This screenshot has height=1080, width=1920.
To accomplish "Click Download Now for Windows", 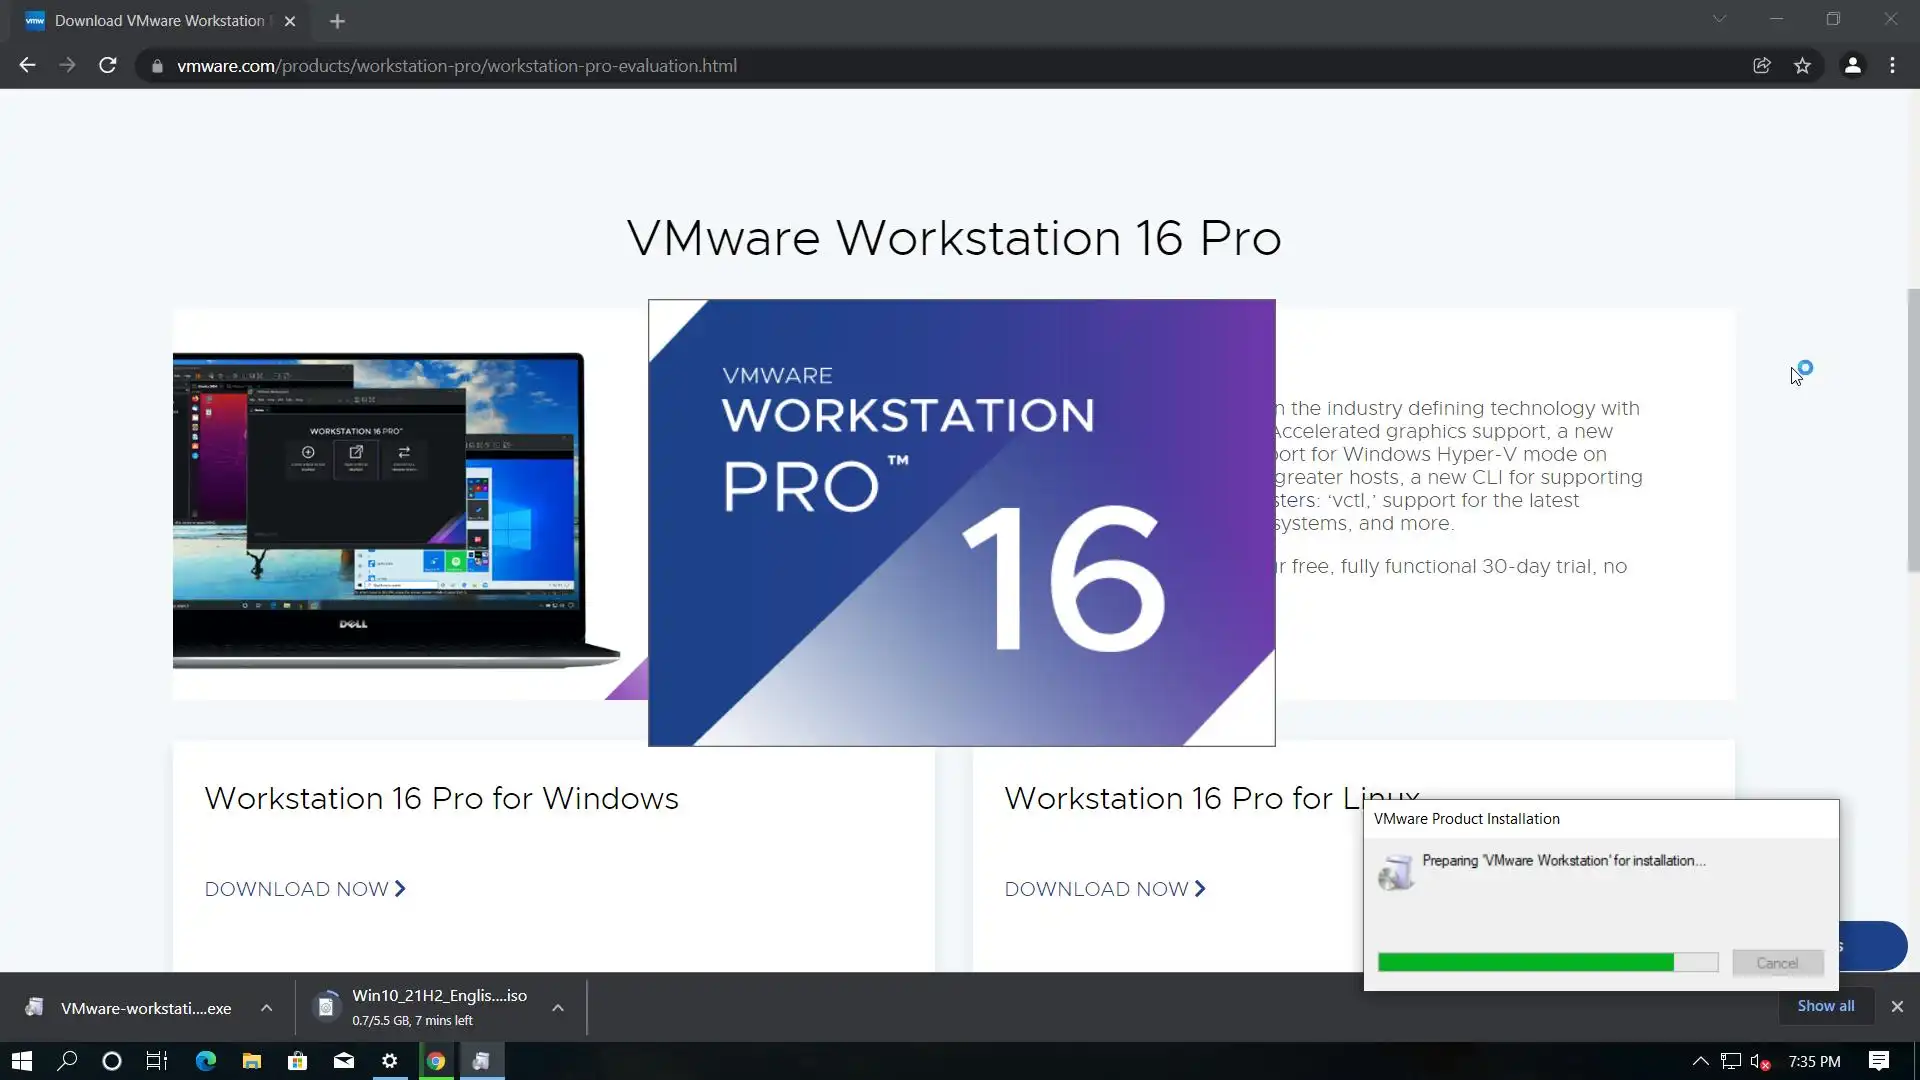I will 304,889.
